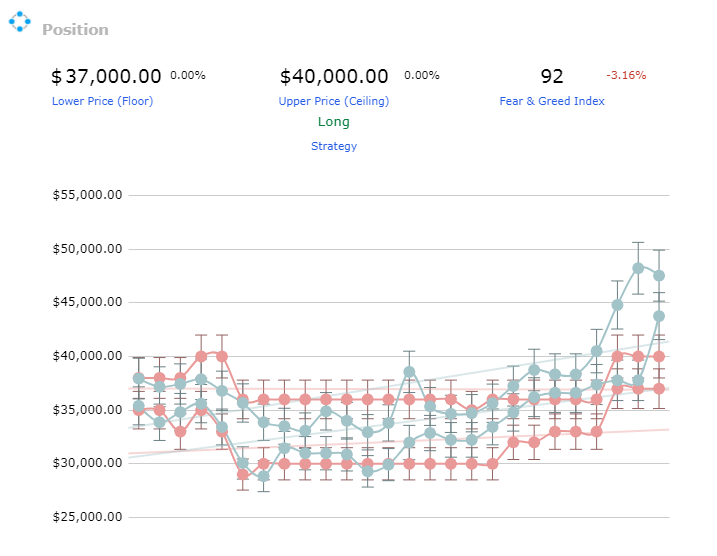This screenshot has width=717, height=556.
Task: Click the red -3.16% change value
Action: click(626, 75)
